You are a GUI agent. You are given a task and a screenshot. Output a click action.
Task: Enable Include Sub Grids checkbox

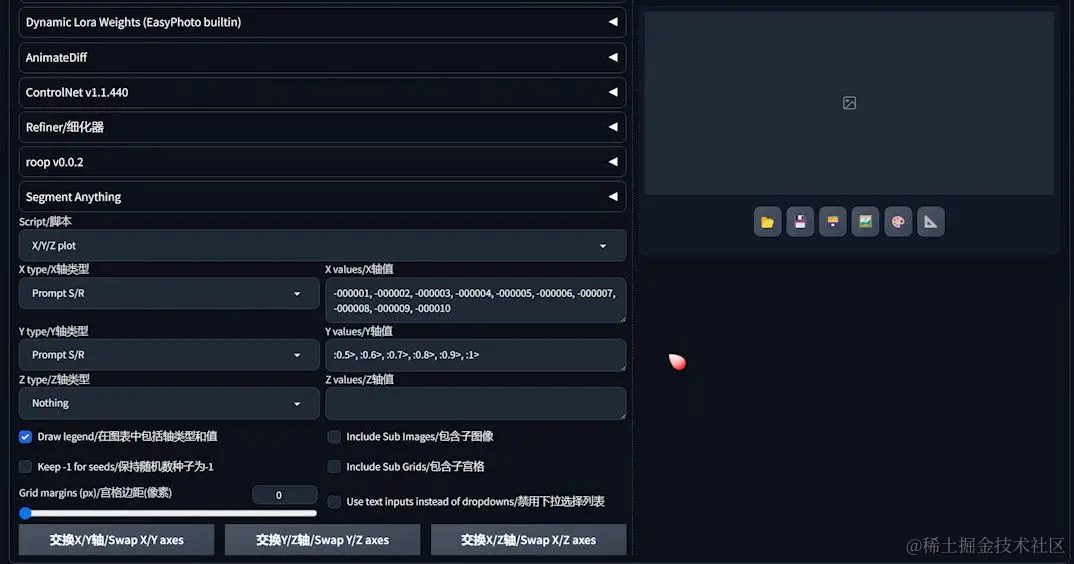click(334, 467)
